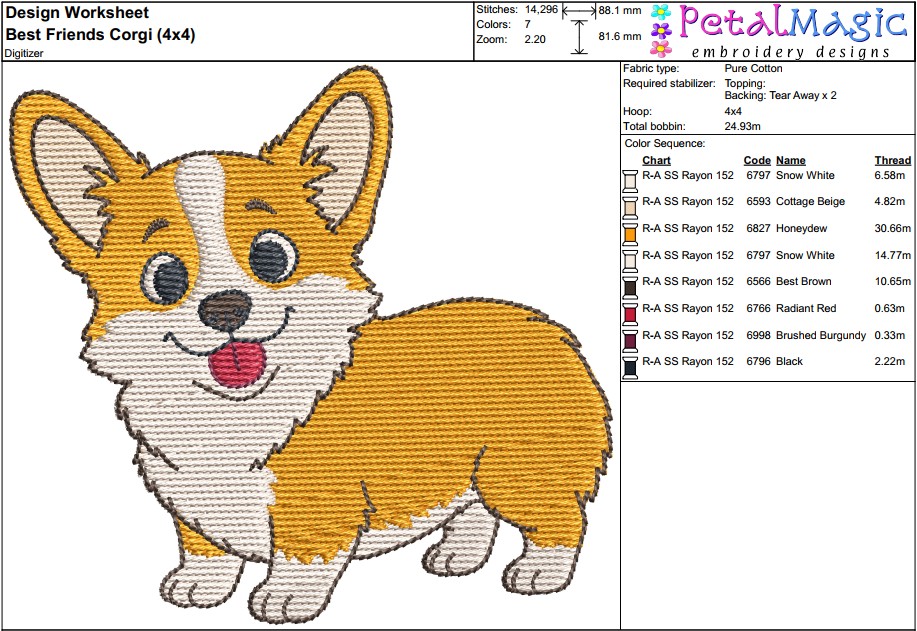
Task: Click the Brushed Burgundy thread spool icon
Action: point(630,340)
